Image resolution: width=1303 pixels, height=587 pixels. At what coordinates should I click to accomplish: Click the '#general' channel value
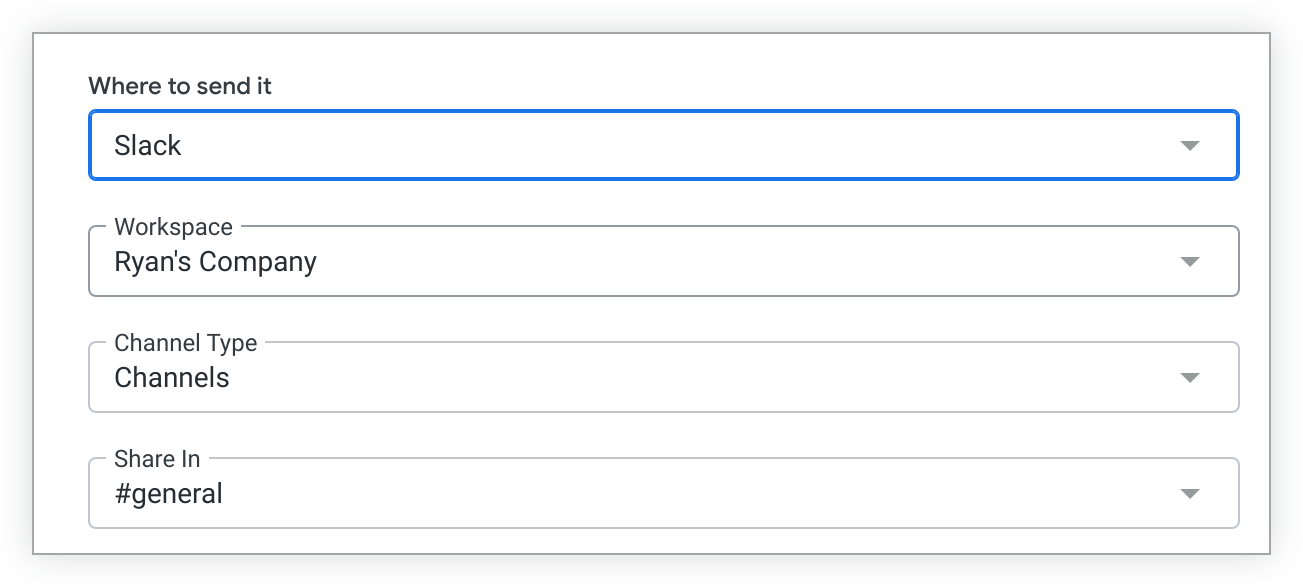click(x=168, y=494)
